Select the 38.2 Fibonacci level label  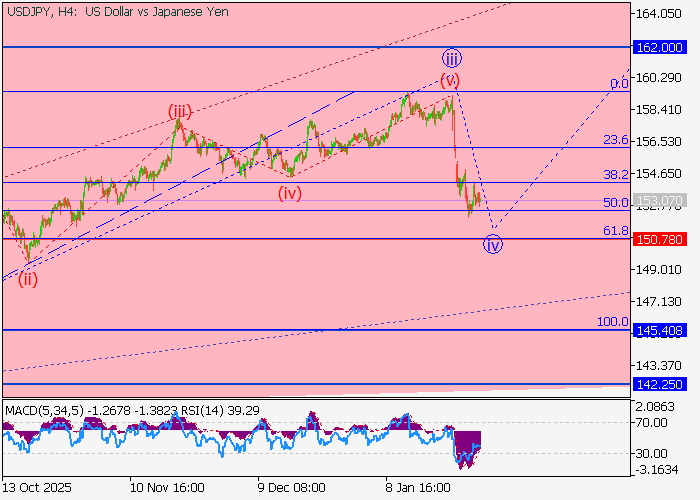click(615, 174)
